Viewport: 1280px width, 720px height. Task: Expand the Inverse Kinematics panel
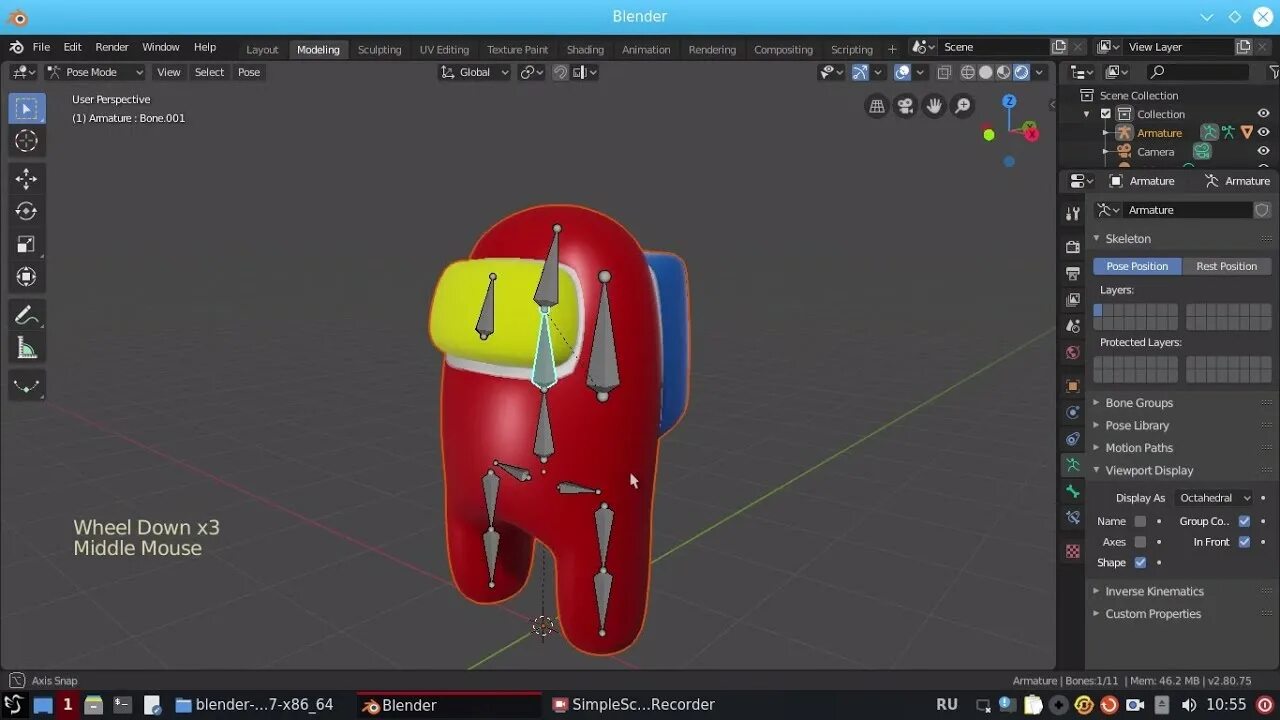(x=1154, y=591)
